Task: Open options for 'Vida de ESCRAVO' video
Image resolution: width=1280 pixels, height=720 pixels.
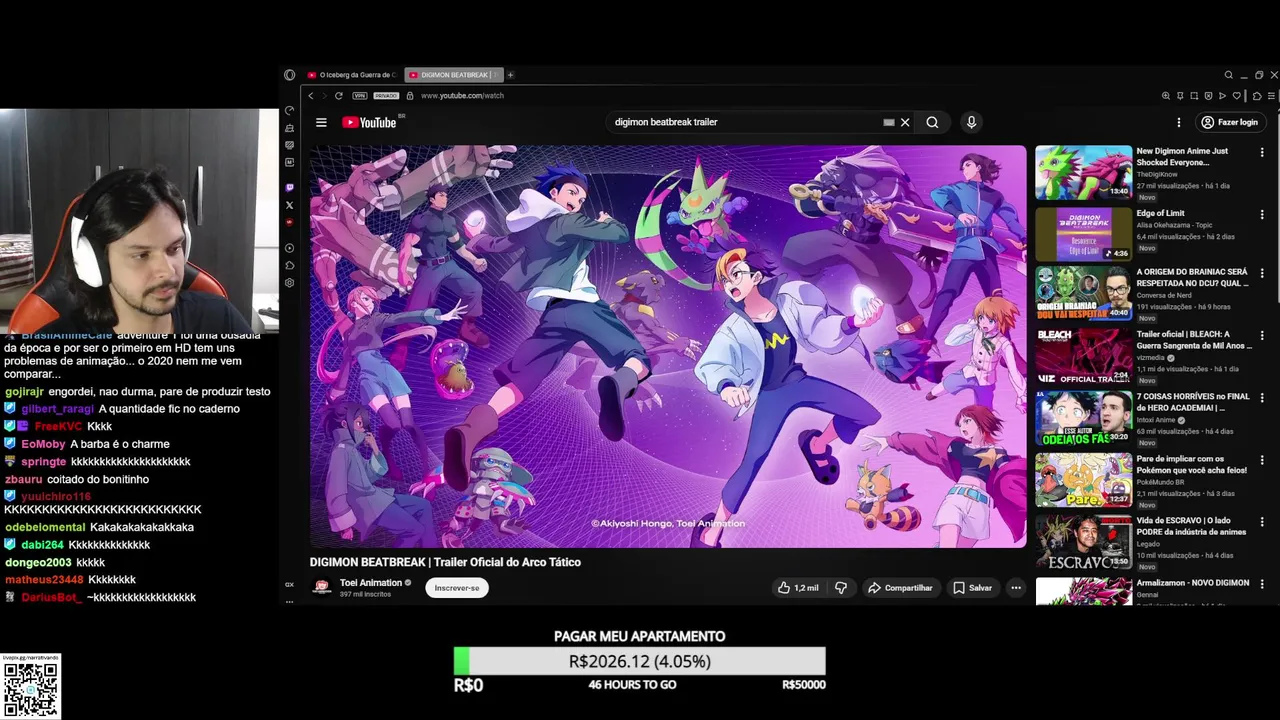Action: [1262, 523]
